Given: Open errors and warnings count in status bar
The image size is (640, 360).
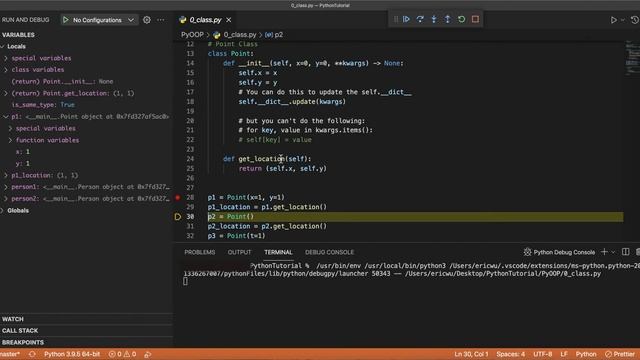Looking at the screenshot, I should click(122, 354).
